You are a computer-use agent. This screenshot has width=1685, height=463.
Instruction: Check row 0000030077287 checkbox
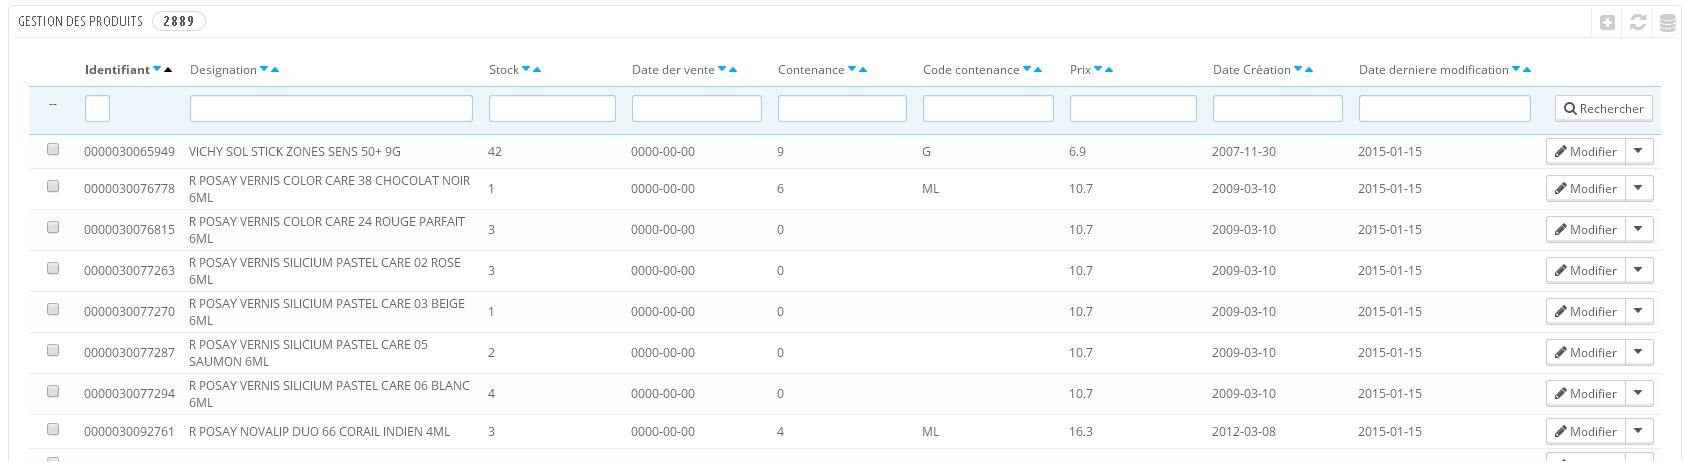(53, 350)
